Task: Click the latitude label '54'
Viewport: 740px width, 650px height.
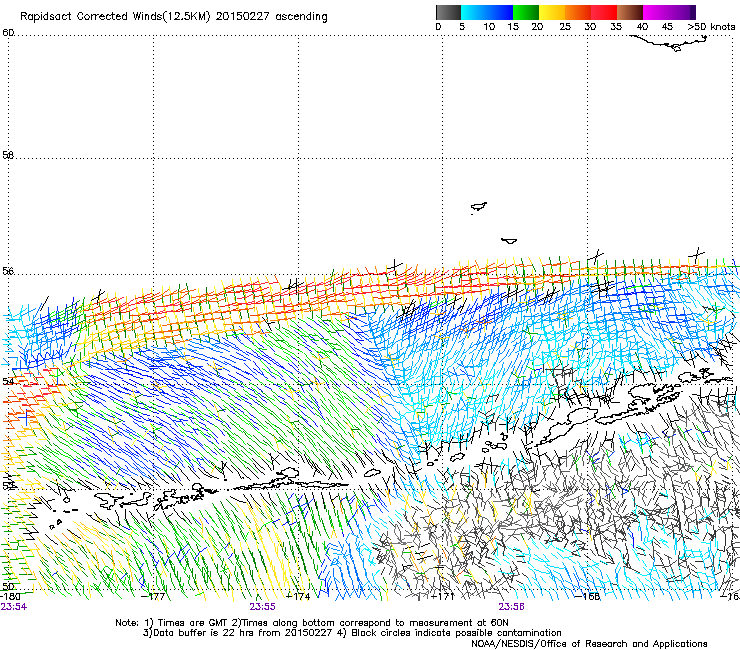Action: [8, 381]
